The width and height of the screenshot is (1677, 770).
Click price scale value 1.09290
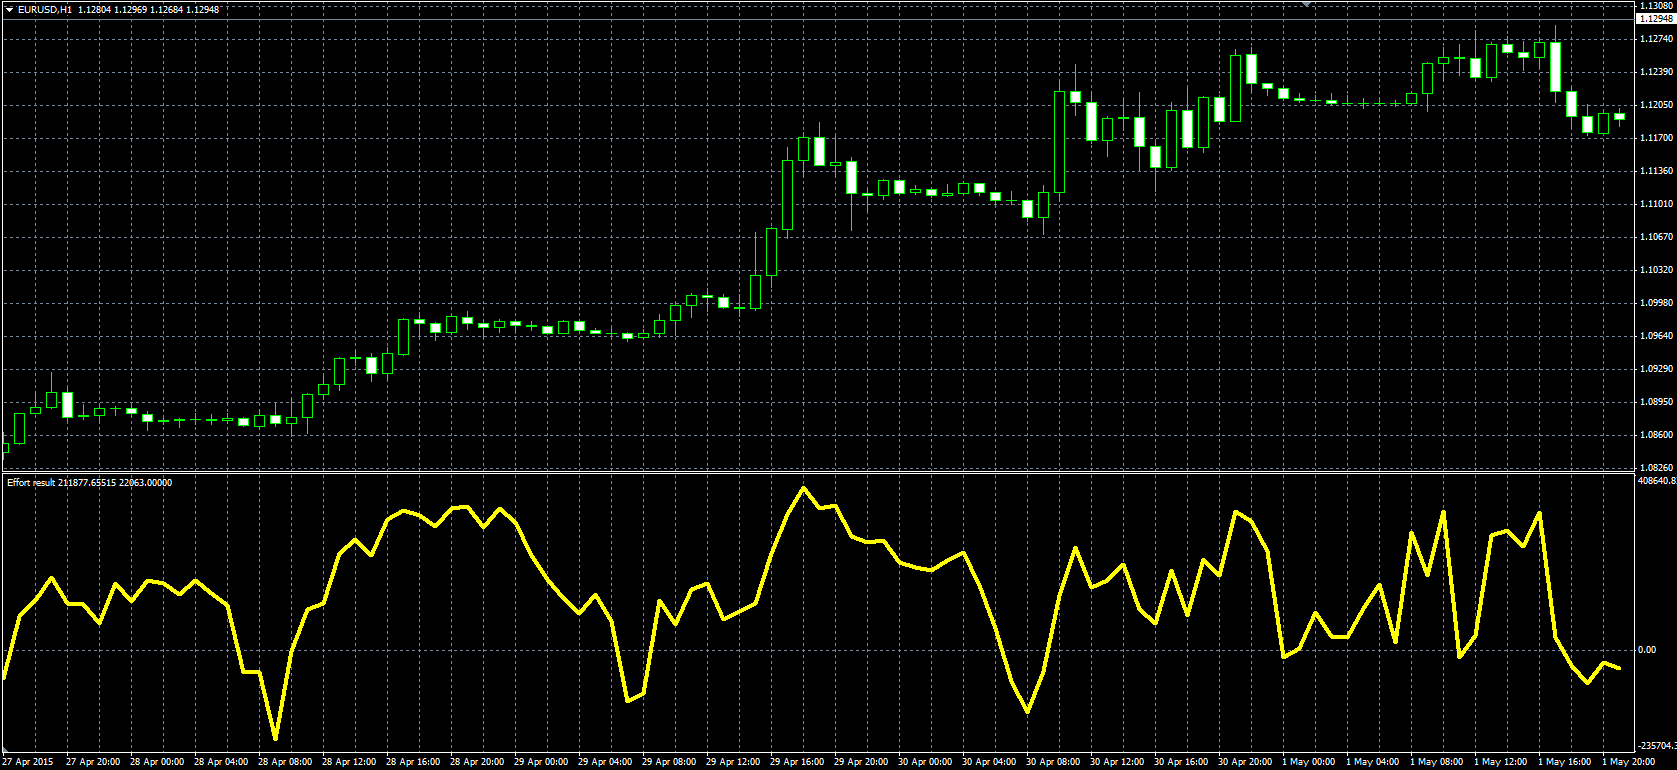tap(1657, 369)
